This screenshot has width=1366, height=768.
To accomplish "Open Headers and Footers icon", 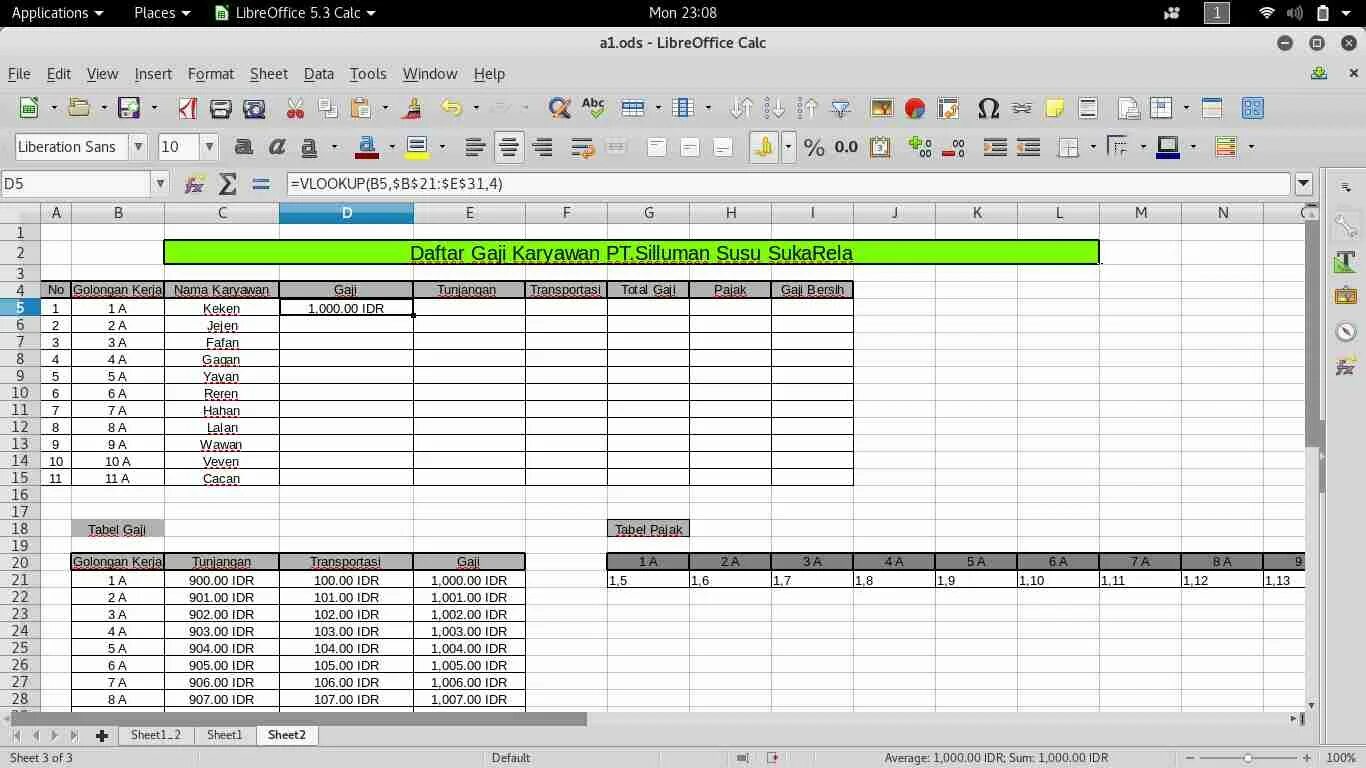I will (1088, 108).
